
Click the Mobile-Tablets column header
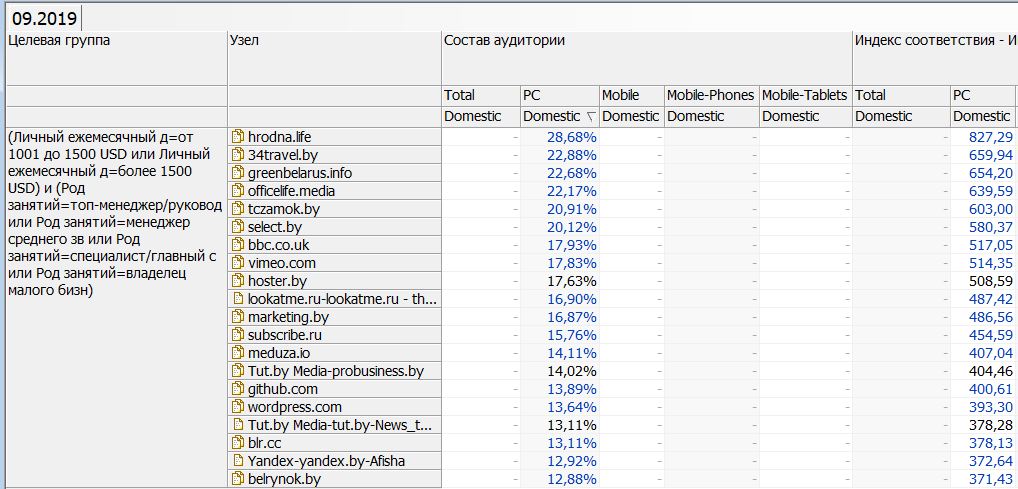[x=804, y=95]
